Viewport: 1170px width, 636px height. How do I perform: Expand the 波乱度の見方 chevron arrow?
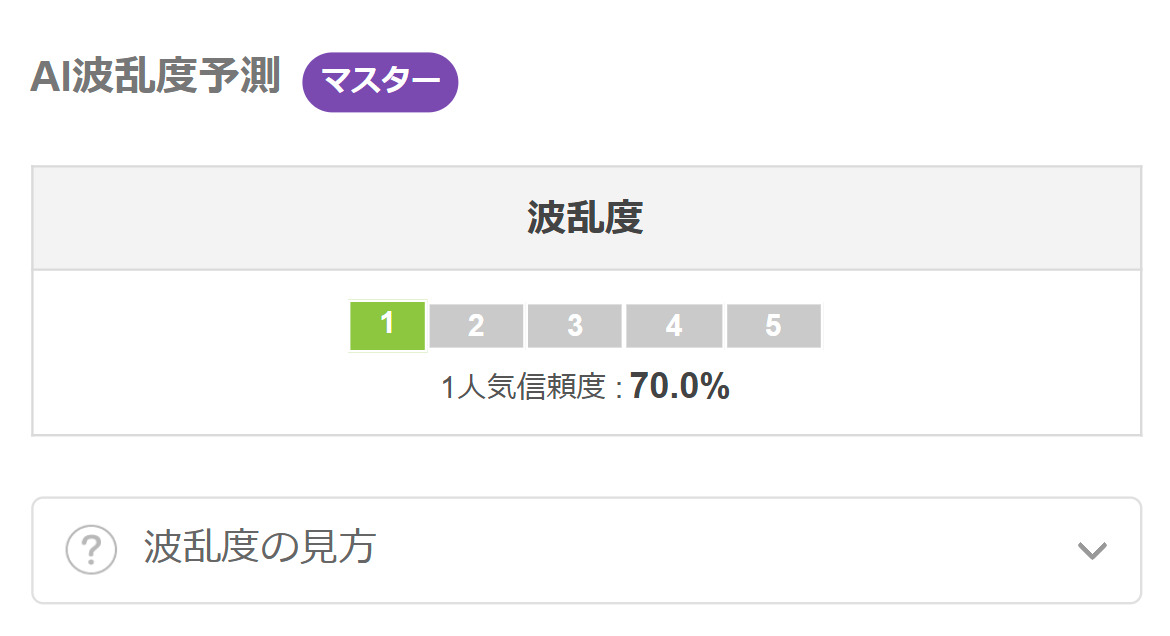tap(1092, 551)
